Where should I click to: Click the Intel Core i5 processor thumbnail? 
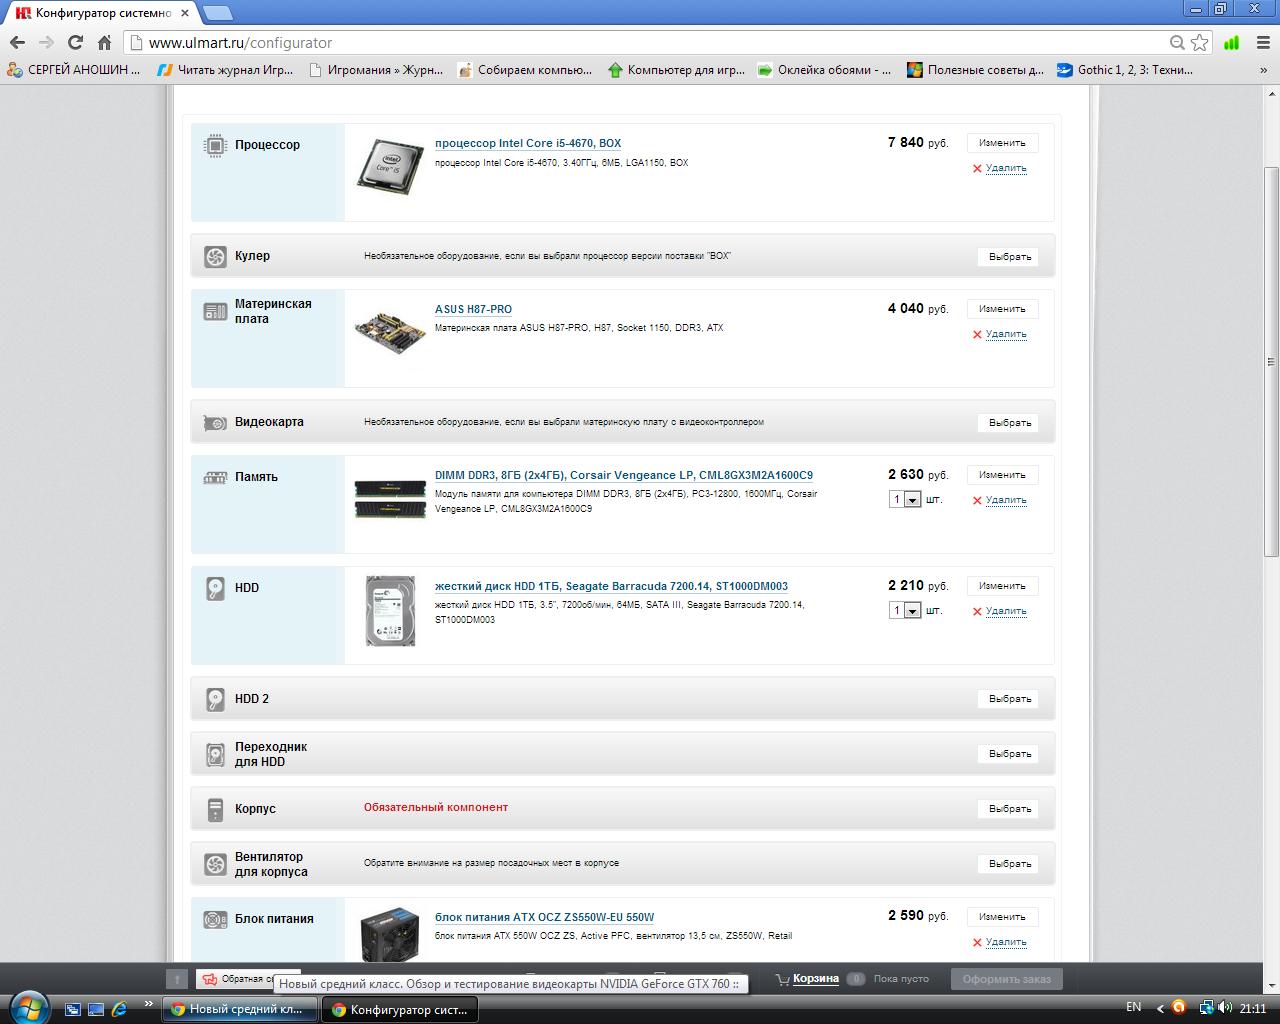click(x=390, y=165)
